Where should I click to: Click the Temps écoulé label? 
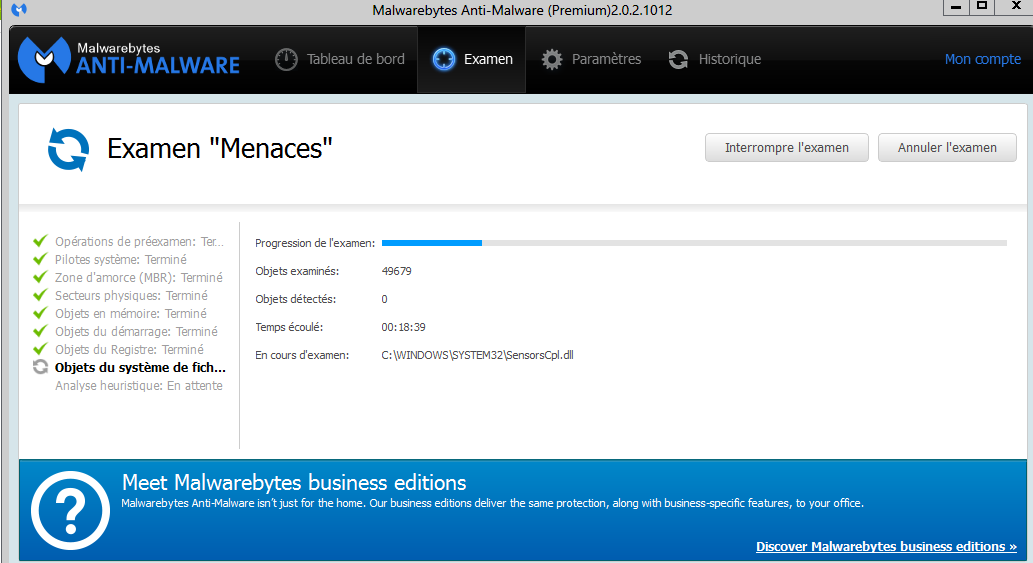(289, 327)
